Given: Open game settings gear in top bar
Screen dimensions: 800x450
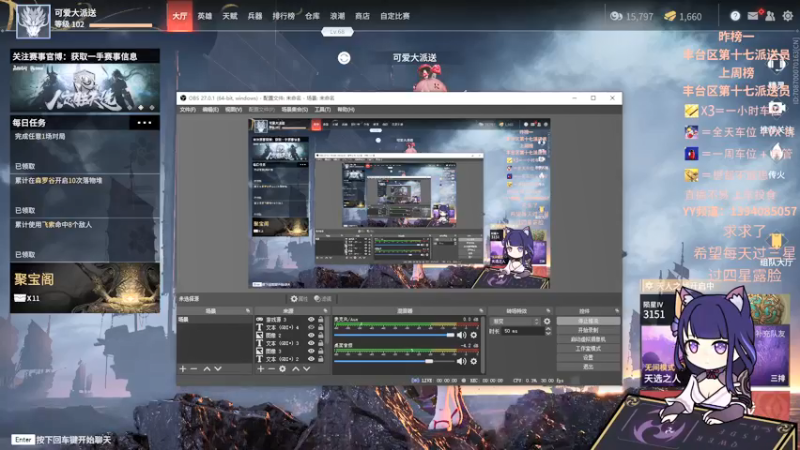Looking at the screenshot, I should click(x=788, y=16).
